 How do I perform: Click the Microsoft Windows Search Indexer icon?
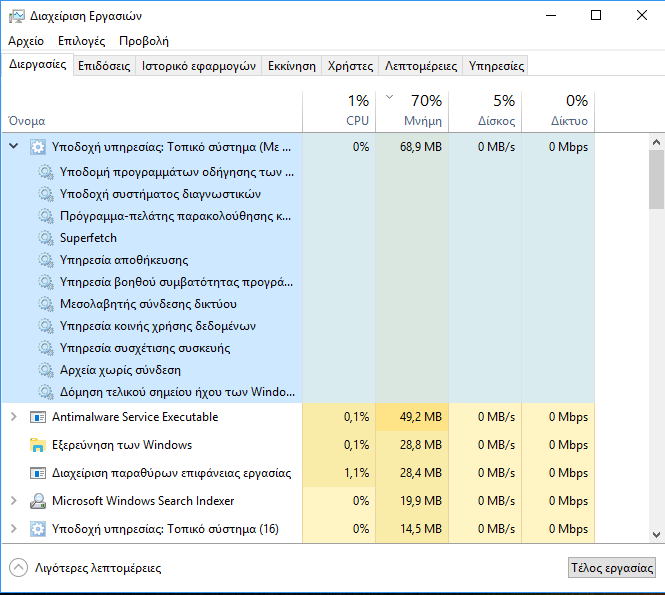(x=38, y=501)
